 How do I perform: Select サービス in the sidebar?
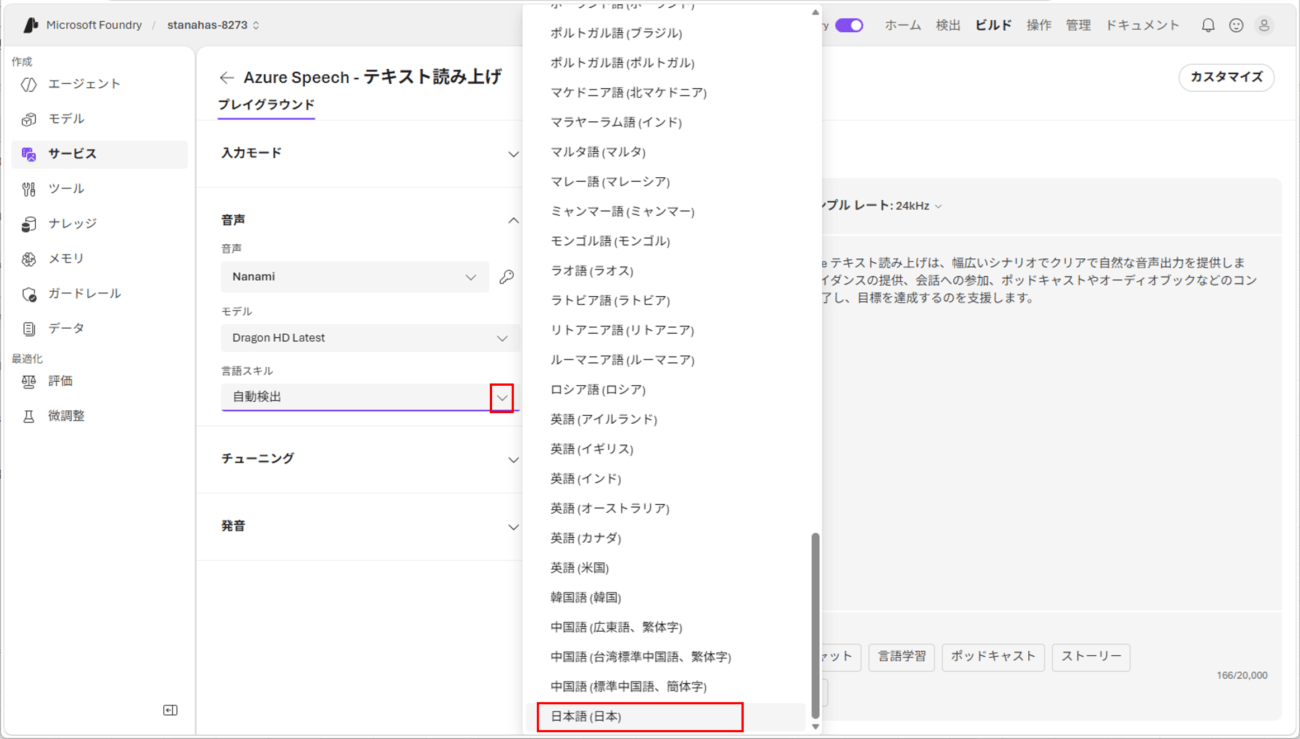100,154
